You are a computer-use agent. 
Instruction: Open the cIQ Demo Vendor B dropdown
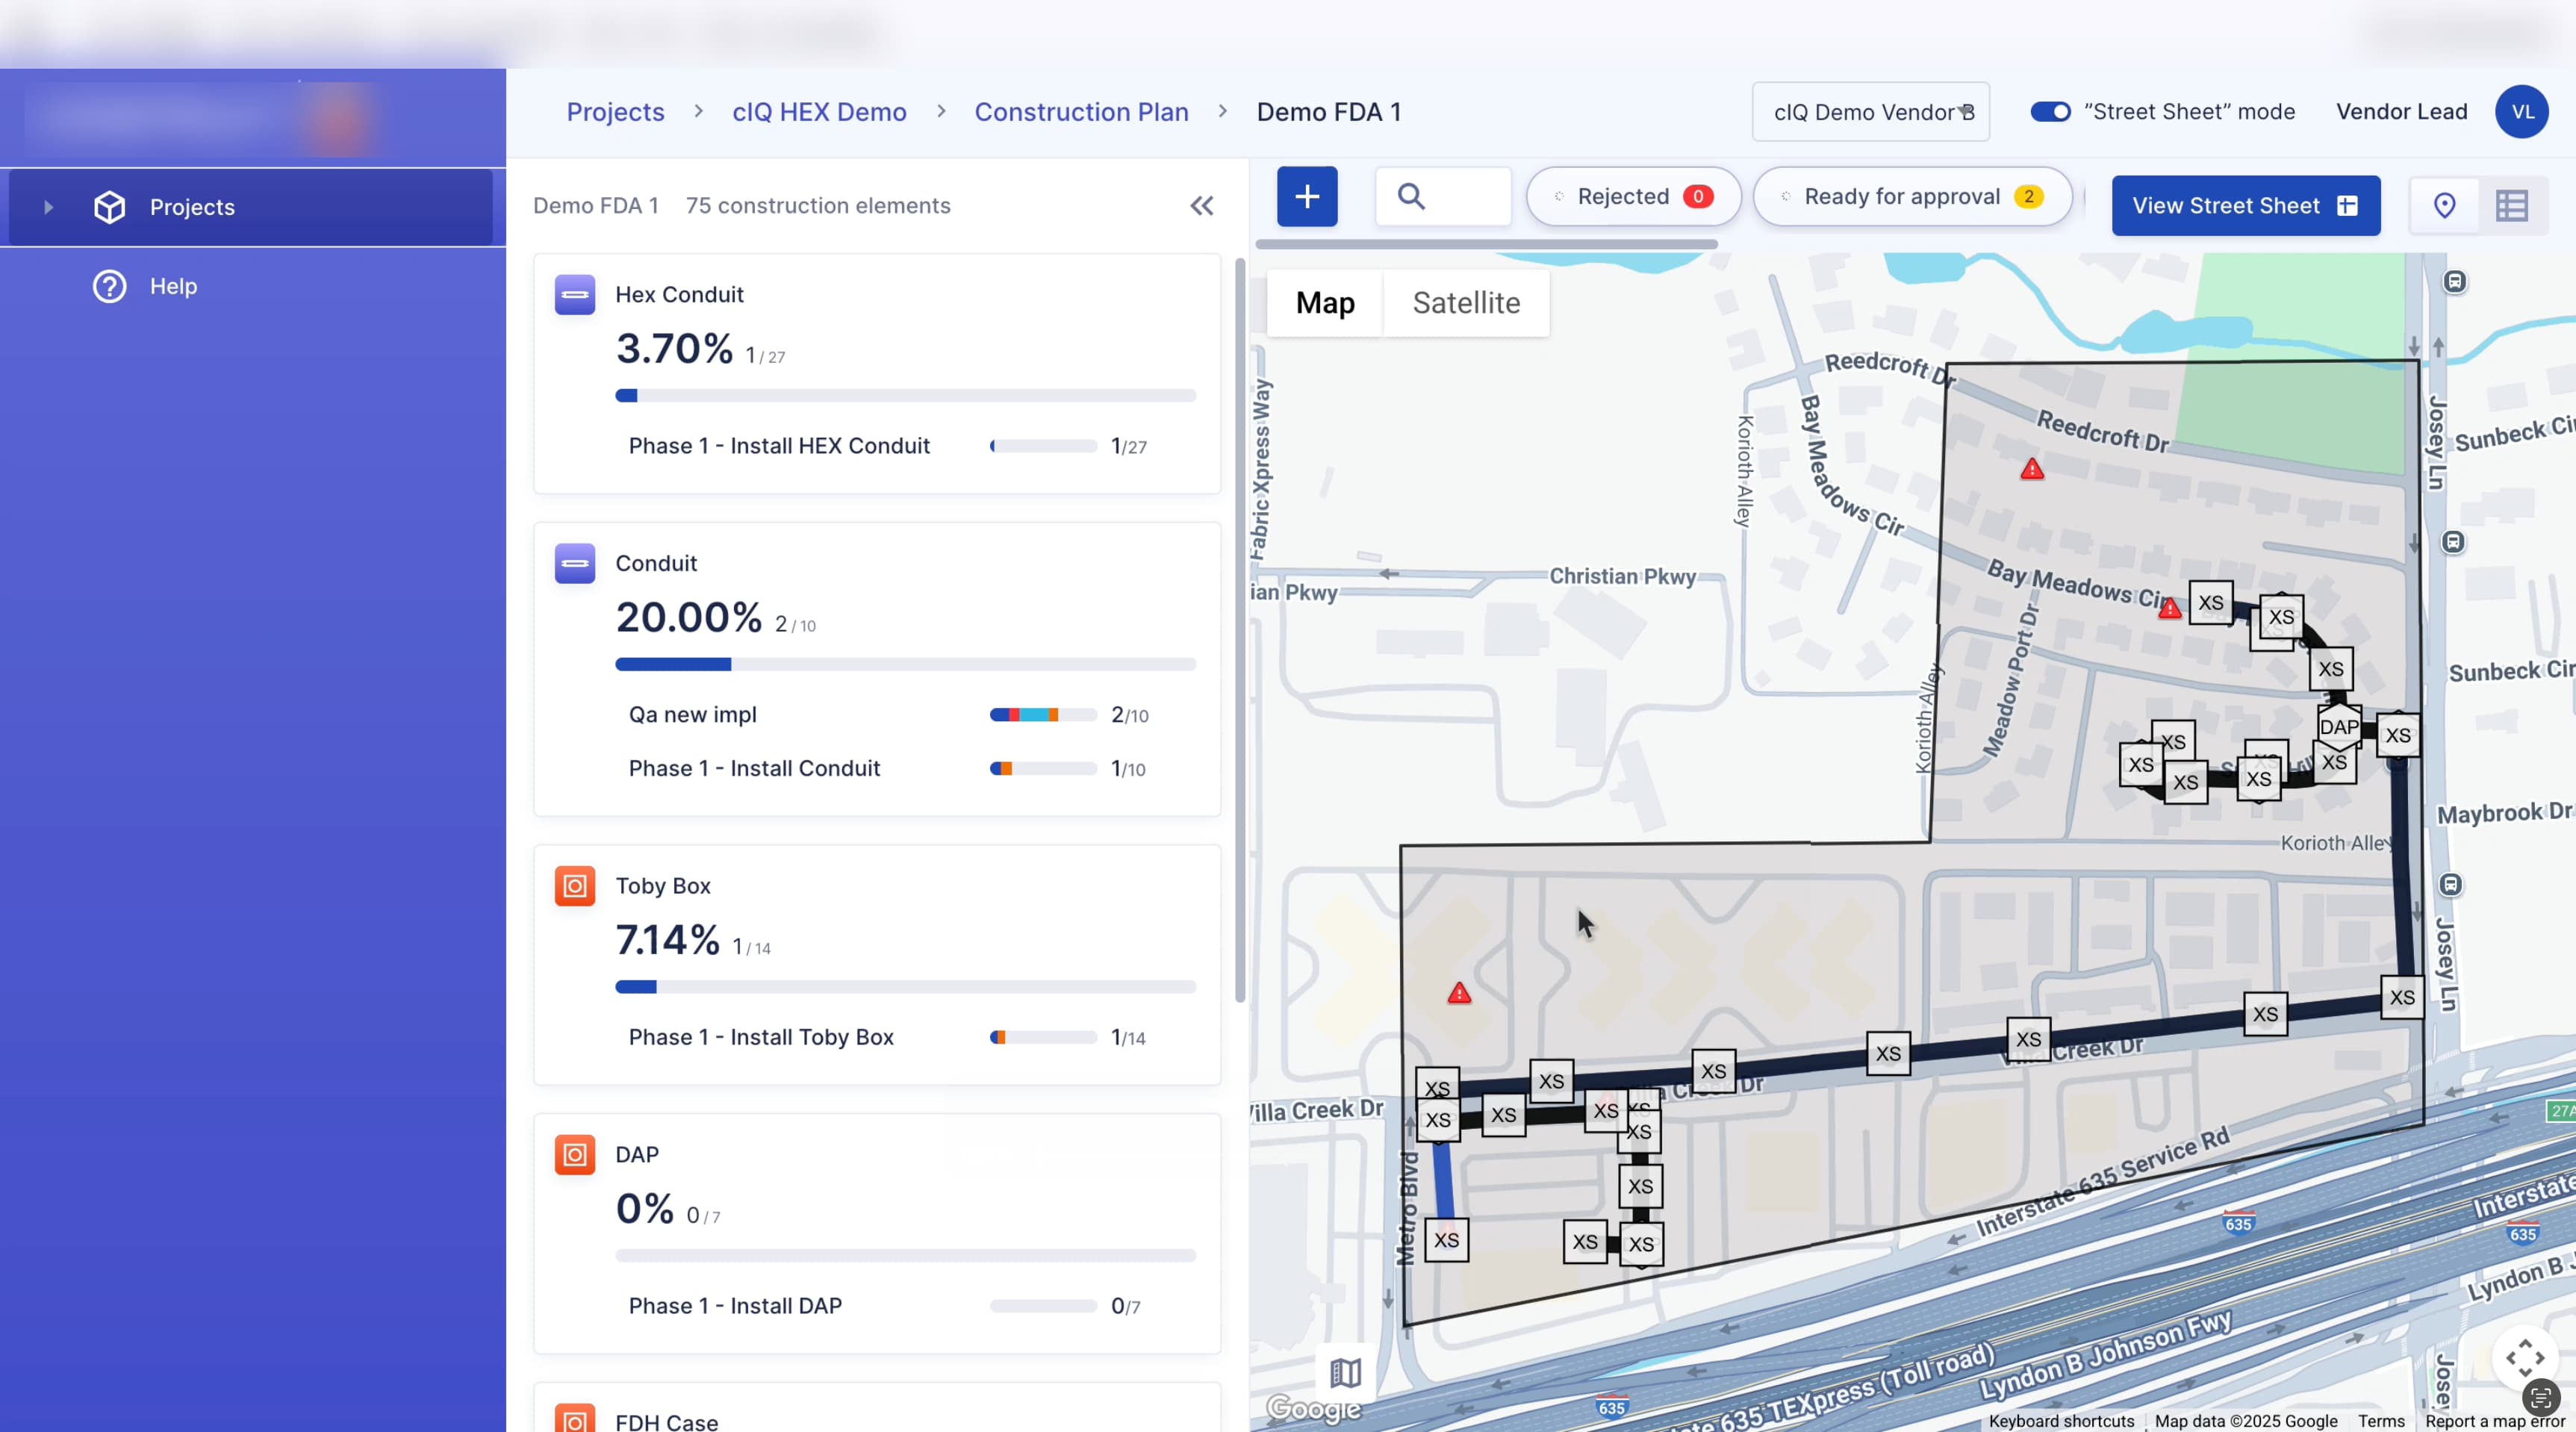[x=1870, y=112]
